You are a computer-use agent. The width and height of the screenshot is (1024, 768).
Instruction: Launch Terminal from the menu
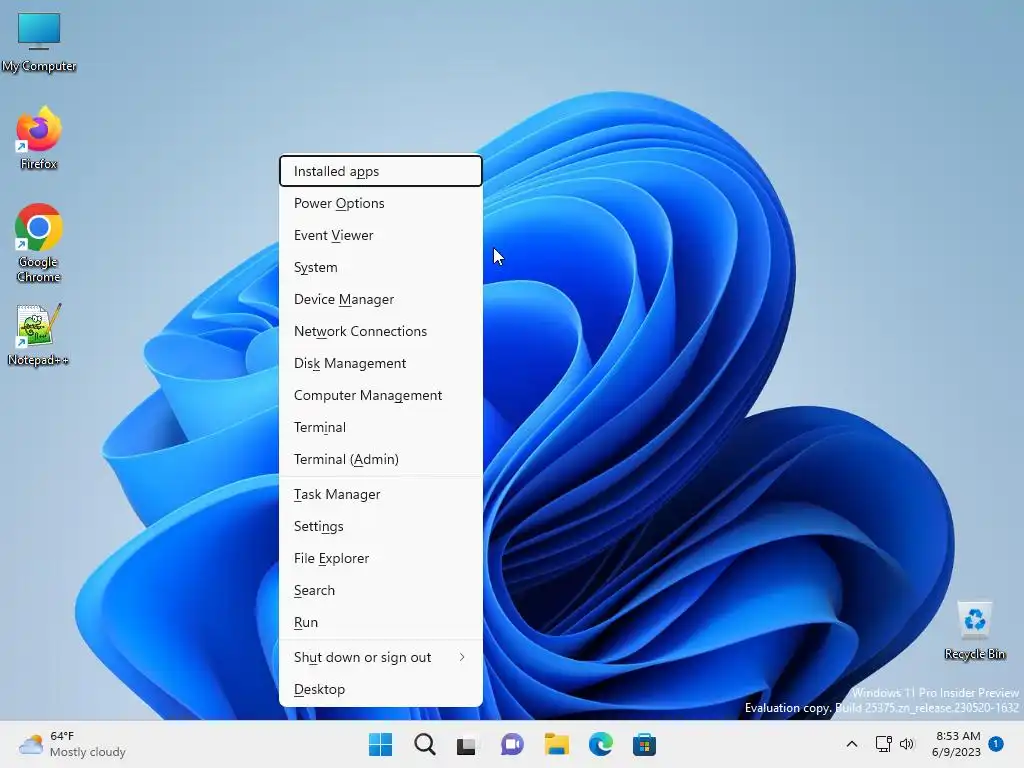(381, 427)
